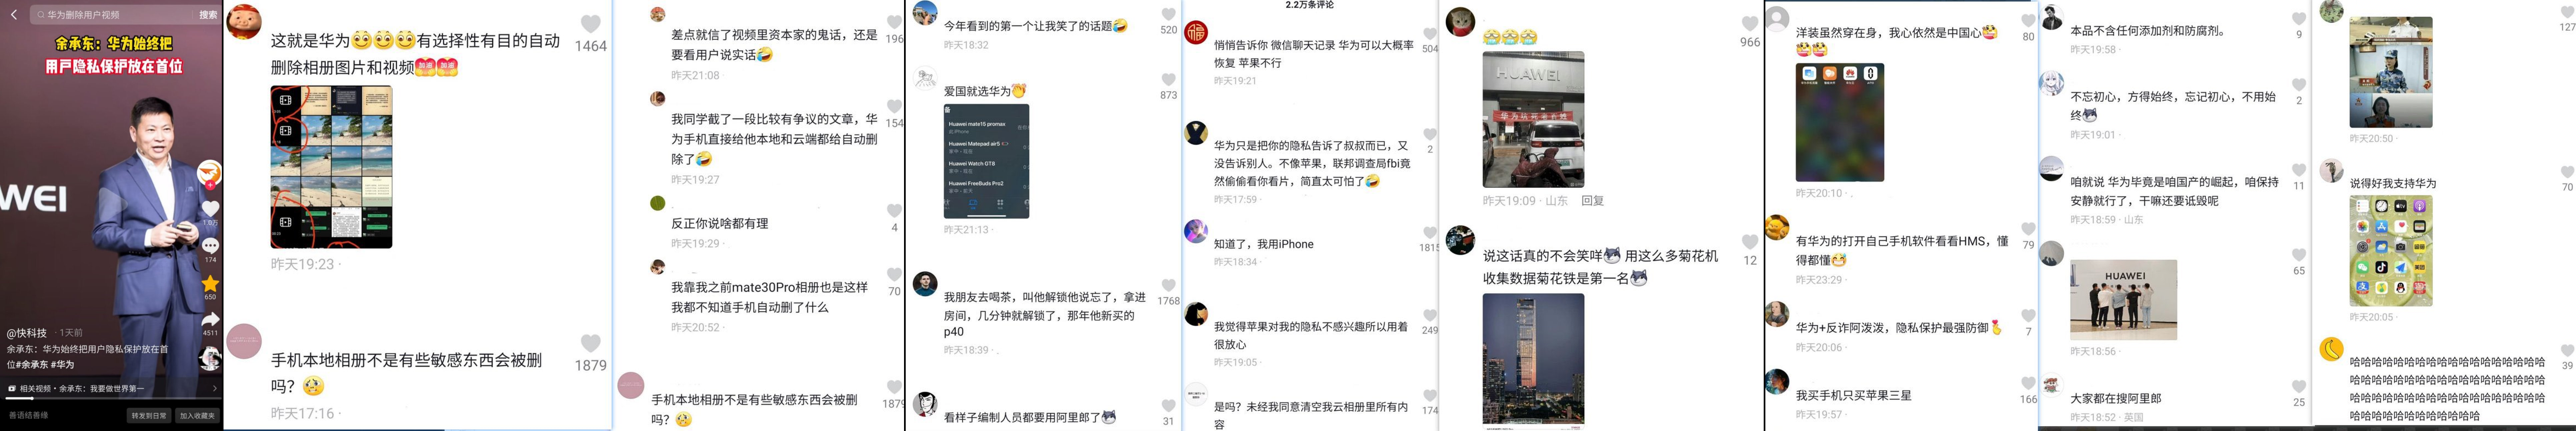This screenshot has height=431, width=2576.
Task: Favorite the video with star icon
Action: click(x=210, y=284)
